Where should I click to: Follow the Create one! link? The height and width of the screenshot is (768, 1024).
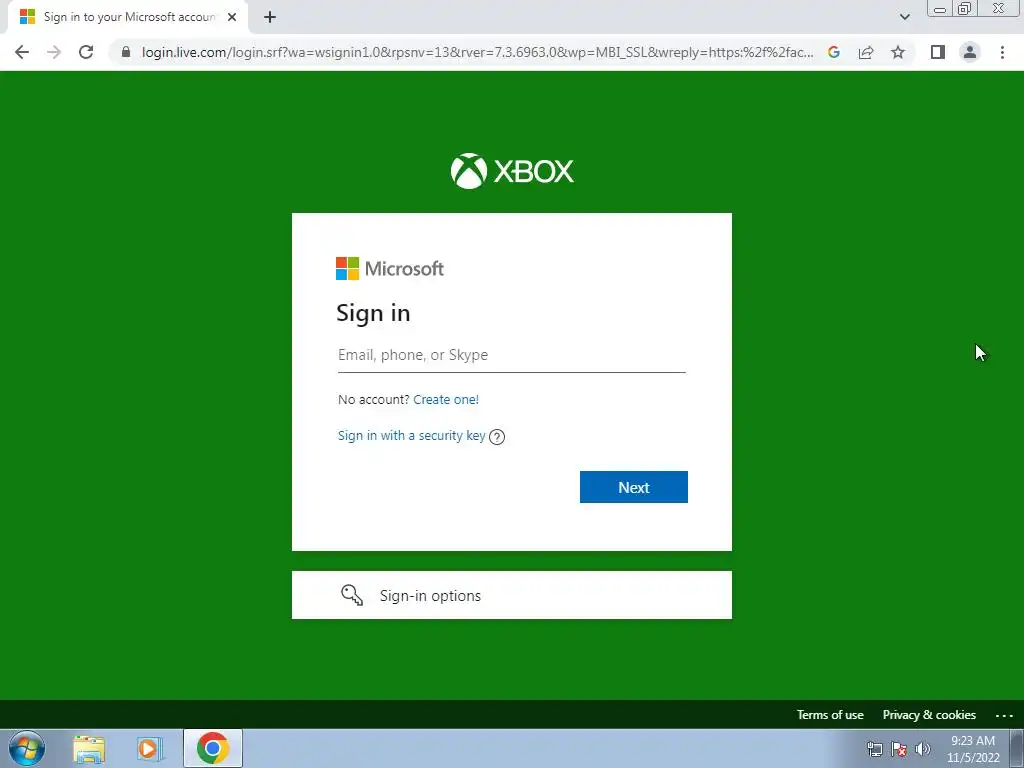click(446, 400)
